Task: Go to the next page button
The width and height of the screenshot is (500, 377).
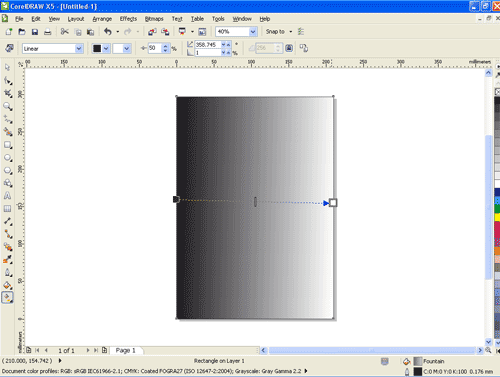Action: (88, 350)
